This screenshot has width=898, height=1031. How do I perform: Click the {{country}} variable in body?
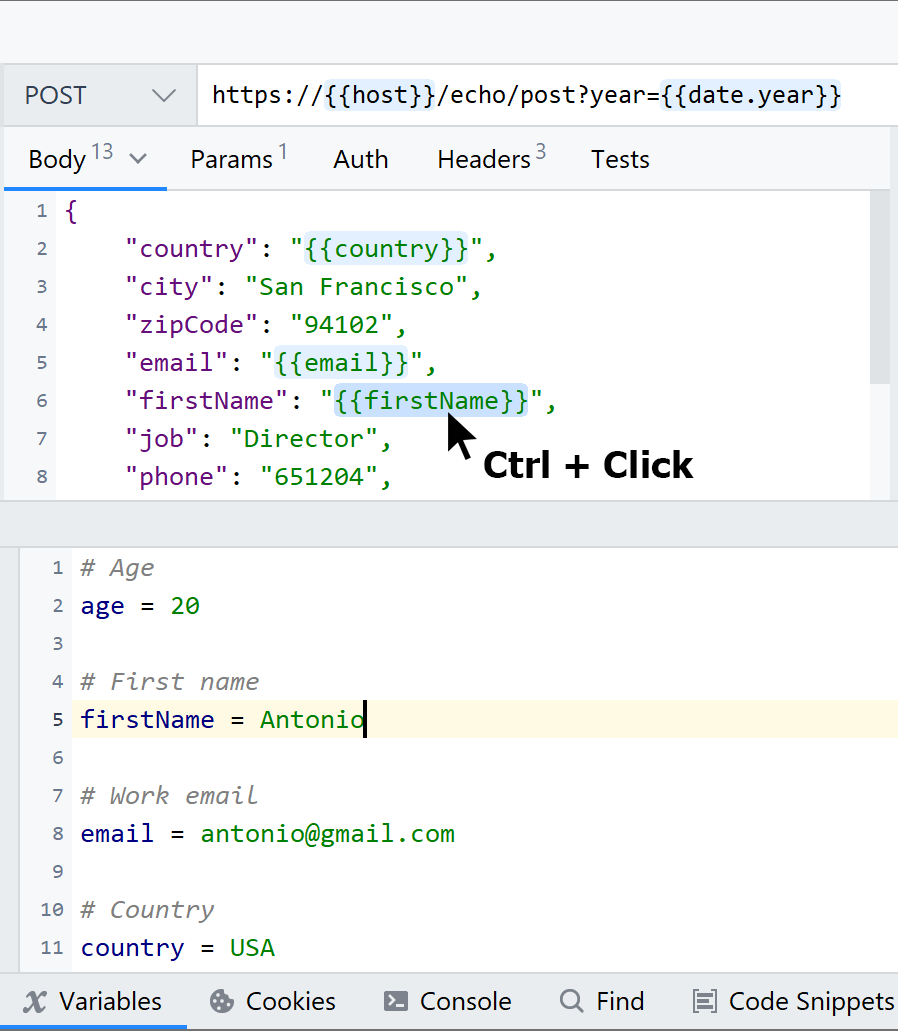pyautogui.click(x=386, y=249)
